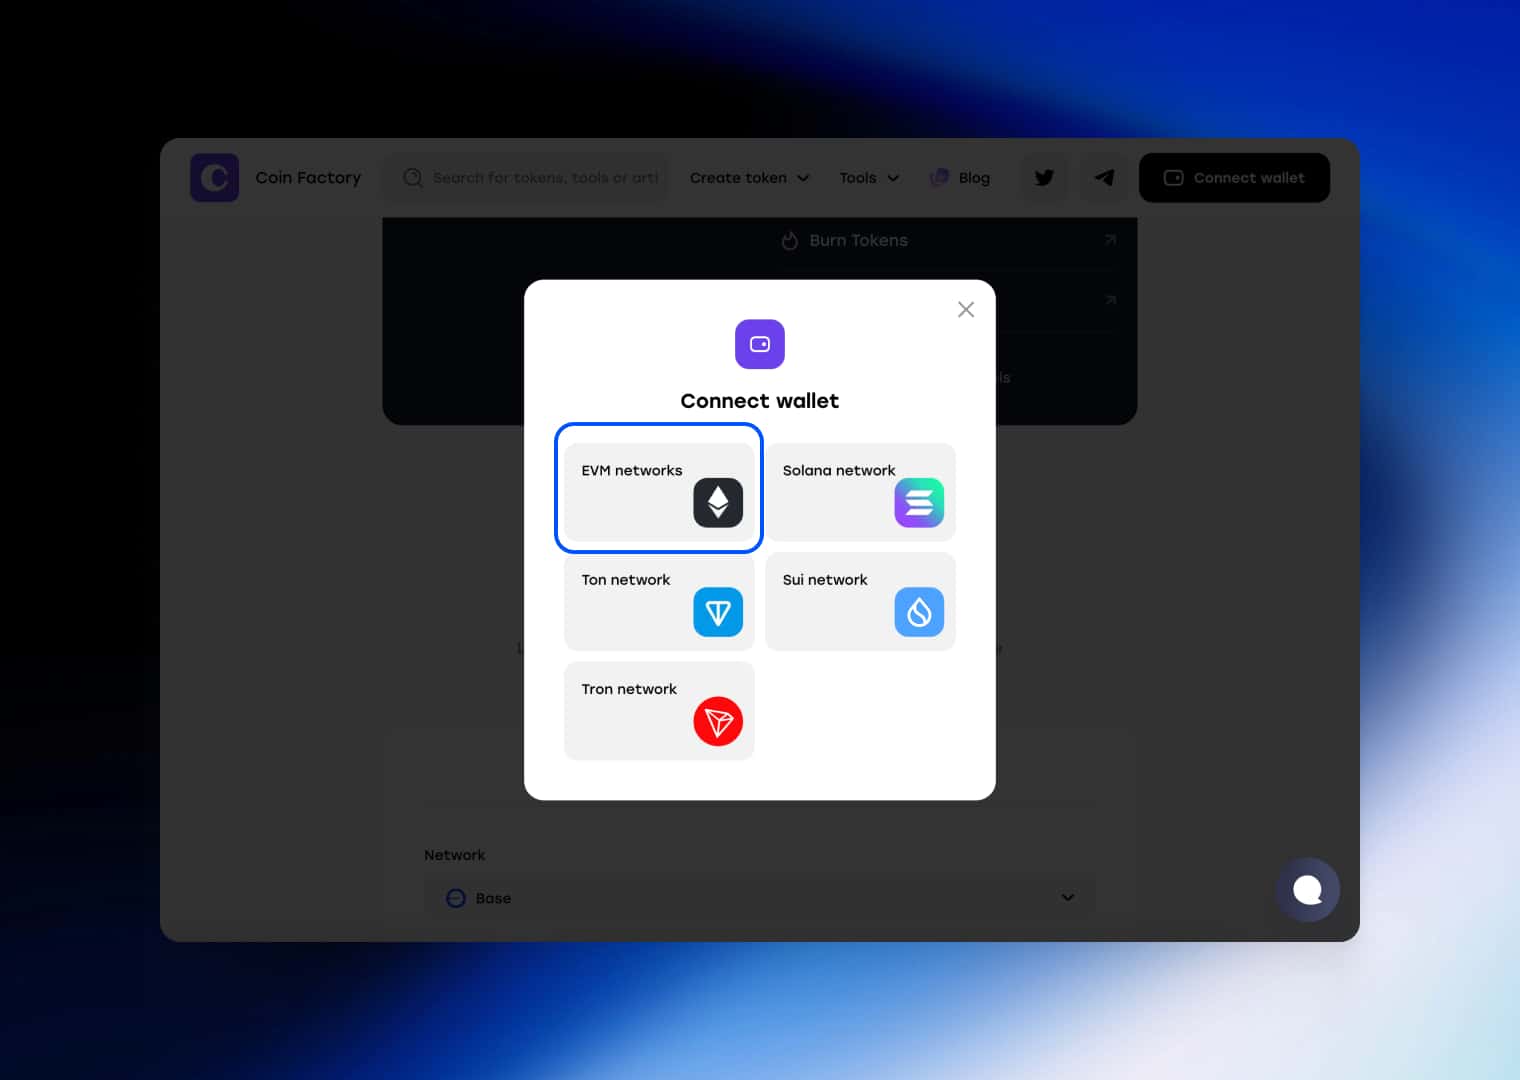Open the chat support bubble

coord(1308,889)
